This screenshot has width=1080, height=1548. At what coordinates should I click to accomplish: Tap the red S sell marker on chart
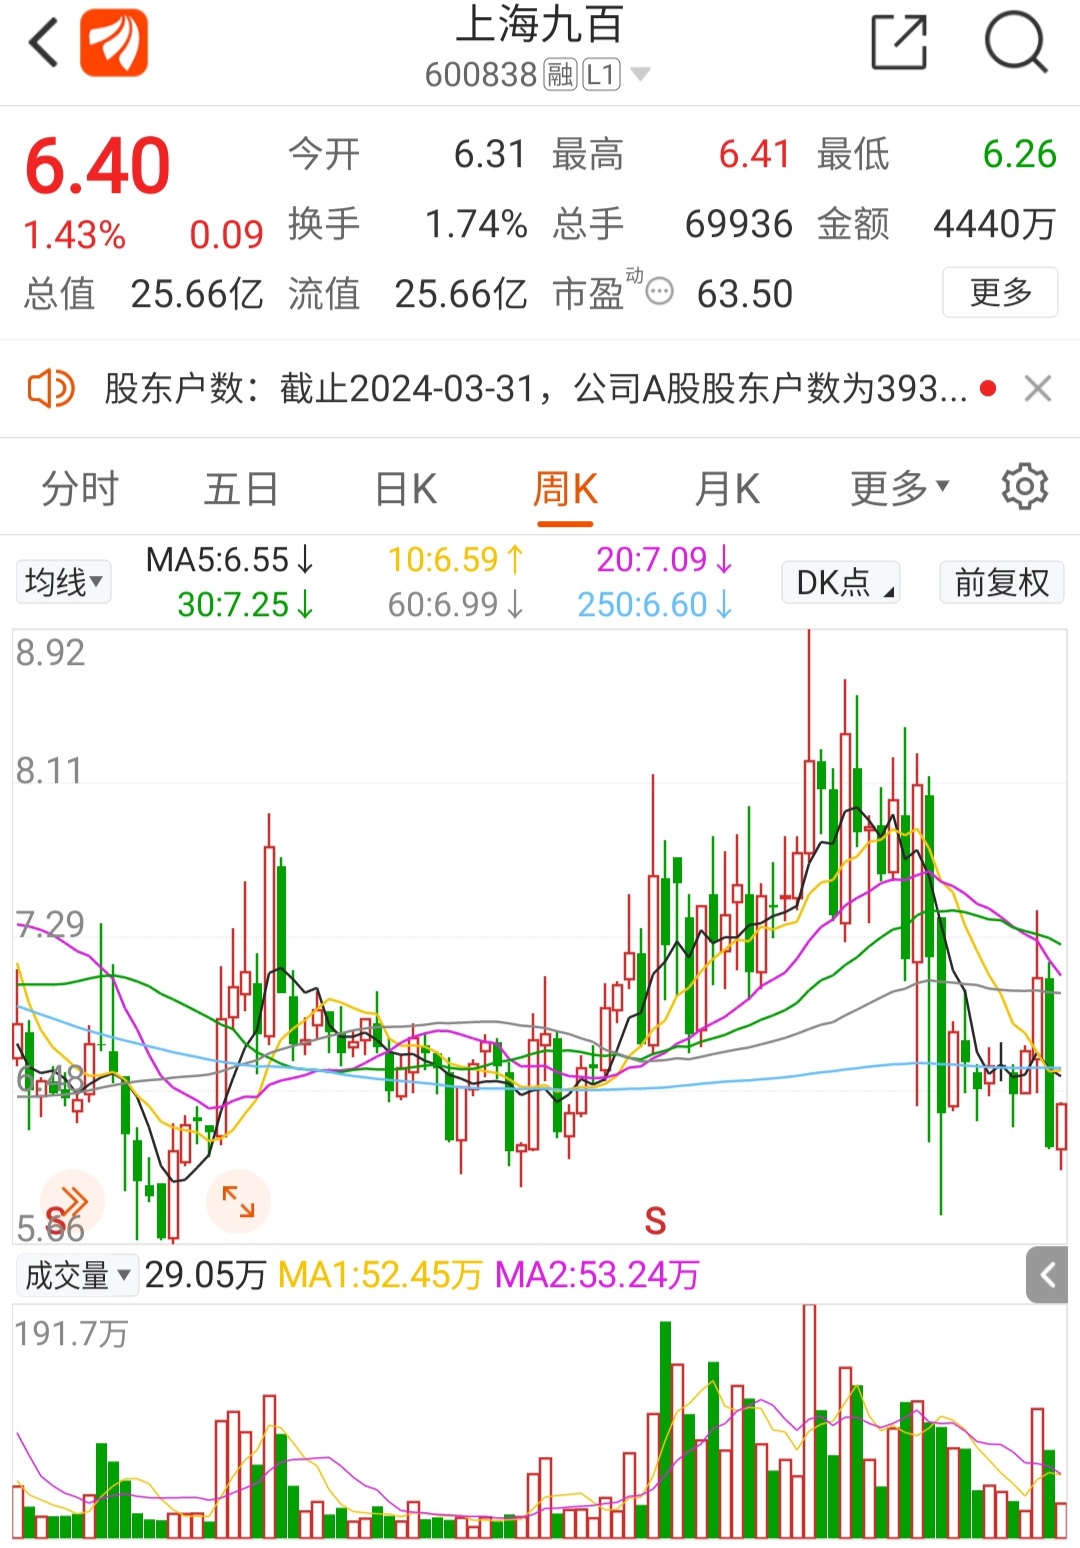(655, 1221)
